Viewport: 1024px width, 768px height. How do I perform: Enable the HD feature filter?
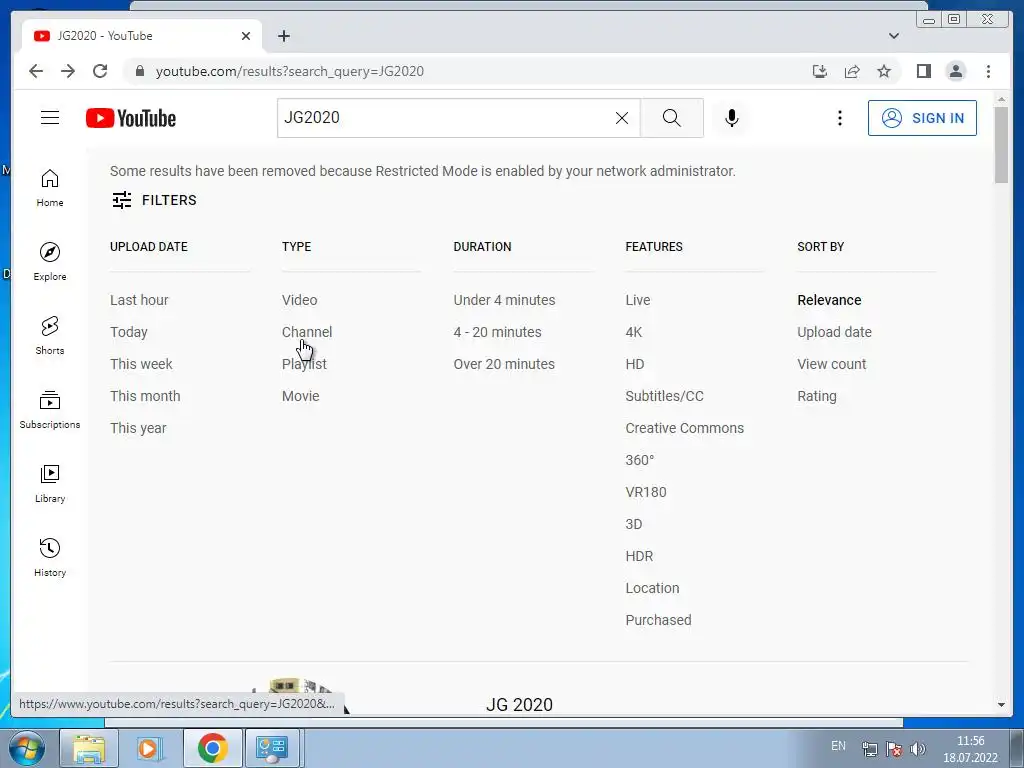click(635, 364)
